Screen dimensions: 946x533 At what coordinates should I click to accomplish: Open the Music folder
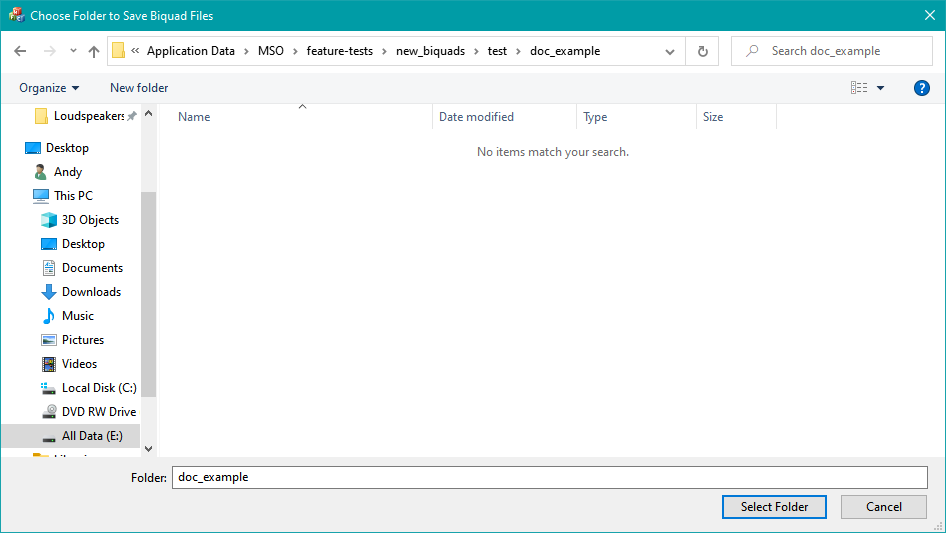pyautogui.click(x=68, y=316)
